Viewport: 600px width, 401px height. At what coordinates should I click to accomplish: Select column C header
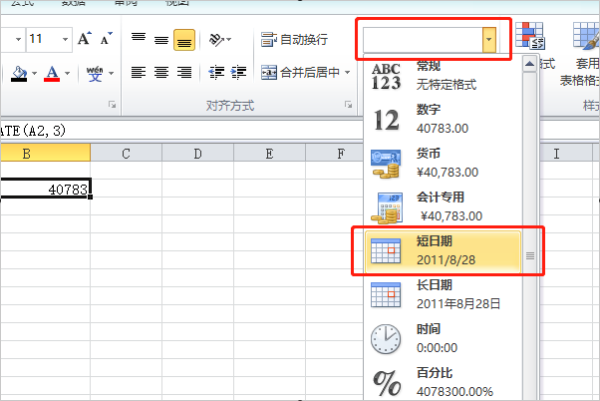(126, 153)
